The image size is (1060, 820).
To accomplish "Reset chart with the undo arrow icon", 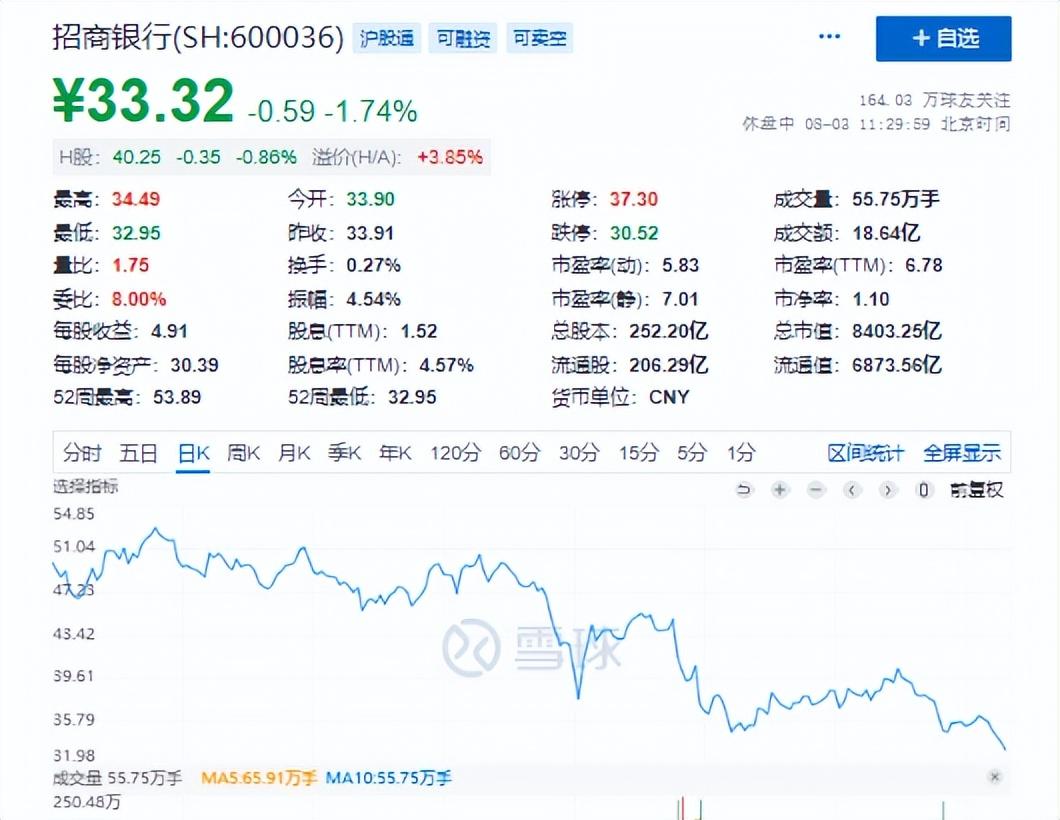I will tap(744, 489).
